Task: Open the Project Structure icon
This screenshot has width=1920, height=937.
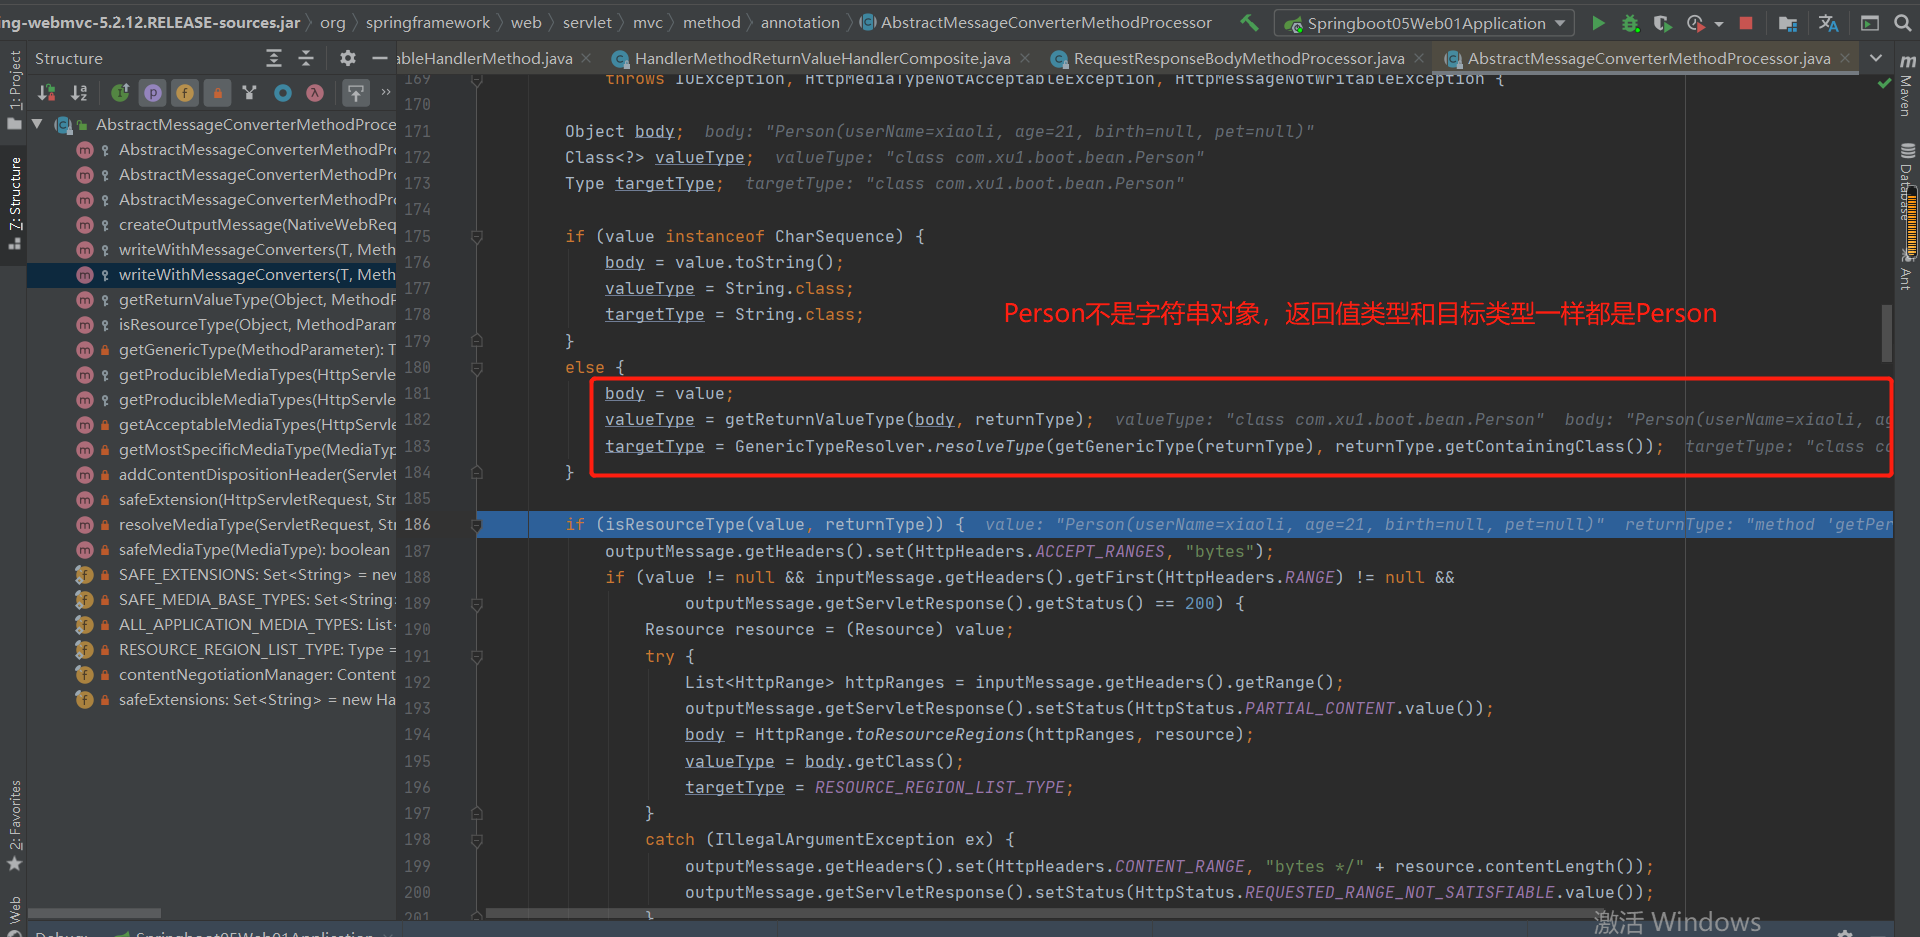Action: [1788, 22]
